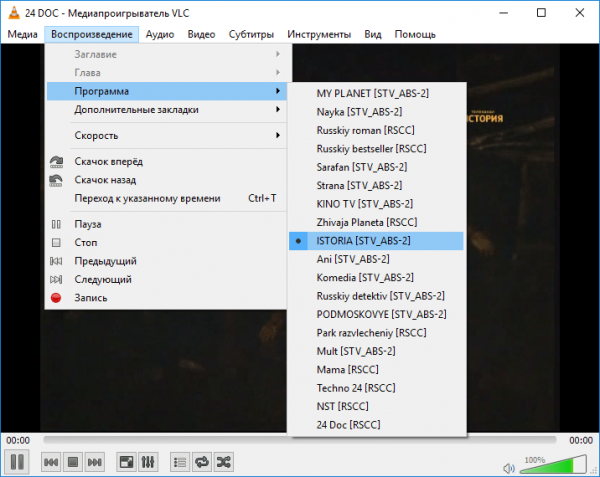Pause playback with the bottom pause button
The image size is (600, 477).
pyautogui.click(x=17, y=462)
